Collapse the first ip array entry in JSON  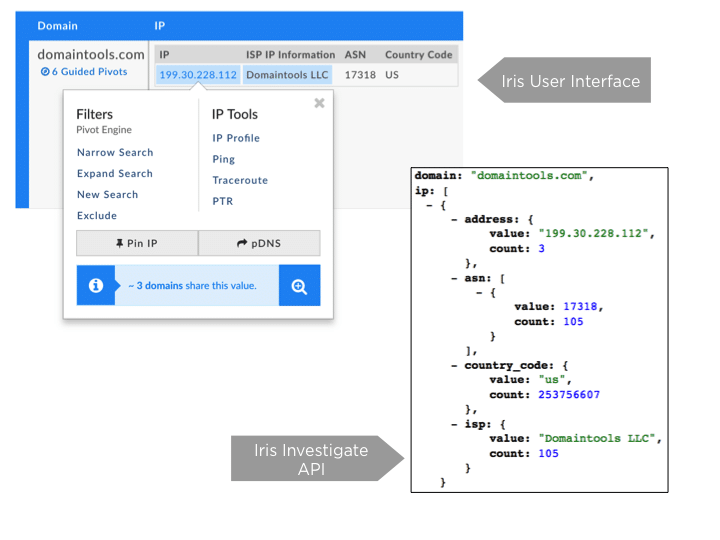[429, 205]
